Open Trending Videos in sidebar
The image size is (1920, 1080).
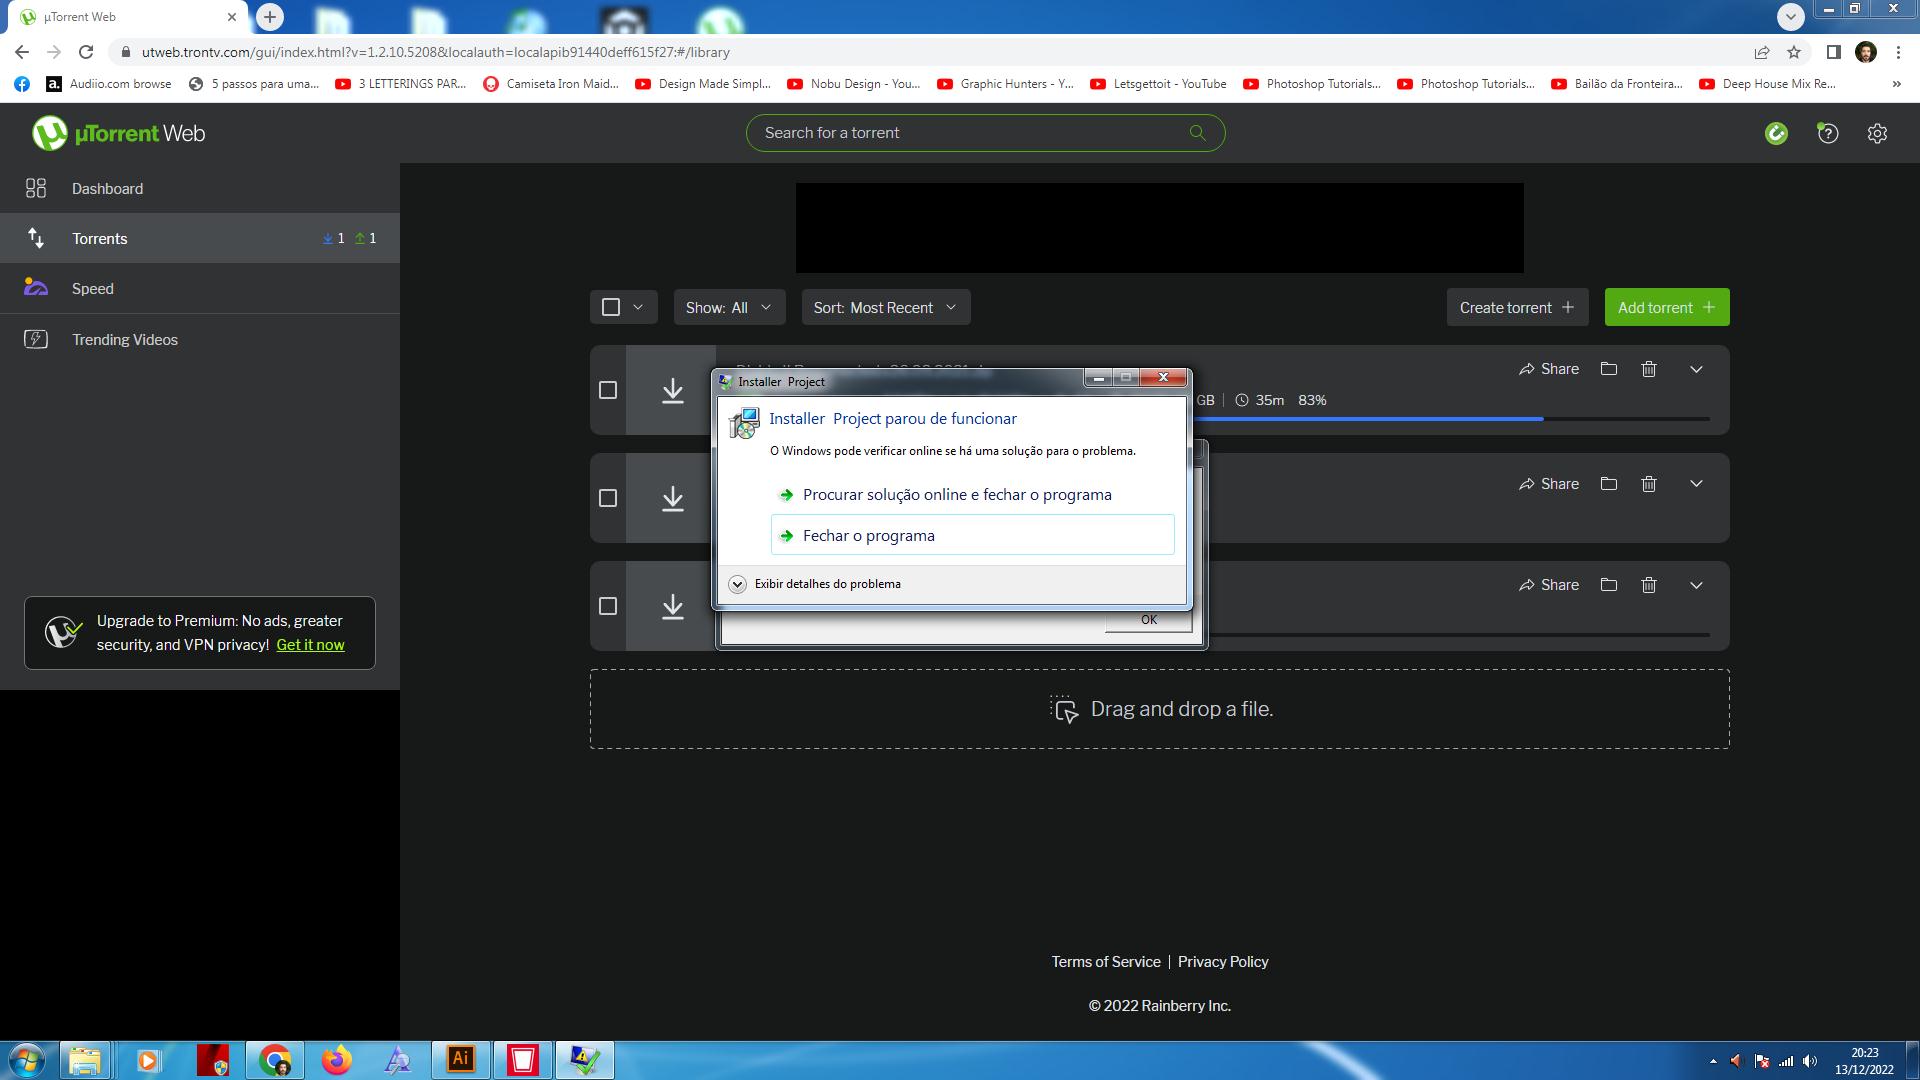(124, 340)
